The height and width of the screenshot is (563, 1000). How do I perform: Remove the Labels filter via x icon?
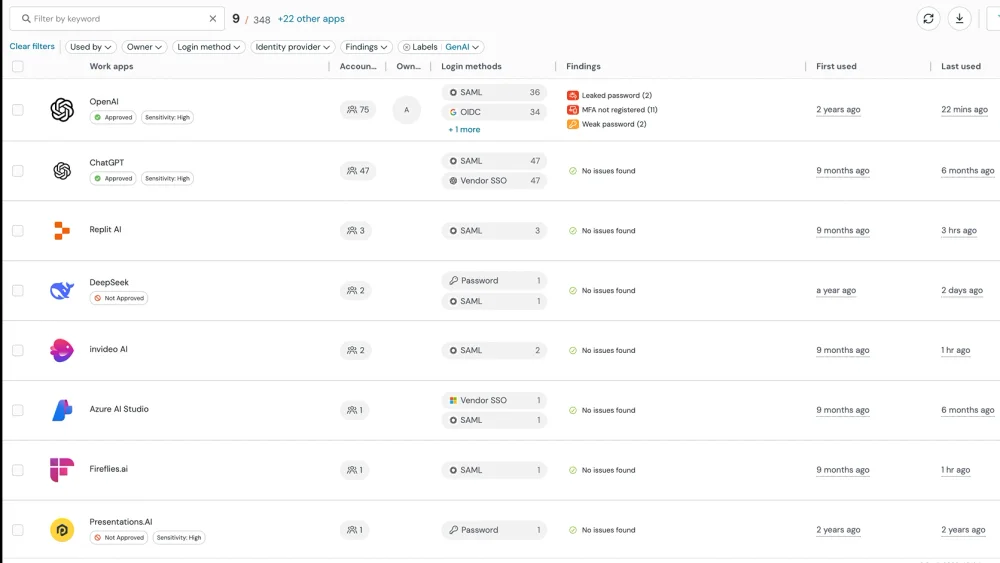pos(406,47)
